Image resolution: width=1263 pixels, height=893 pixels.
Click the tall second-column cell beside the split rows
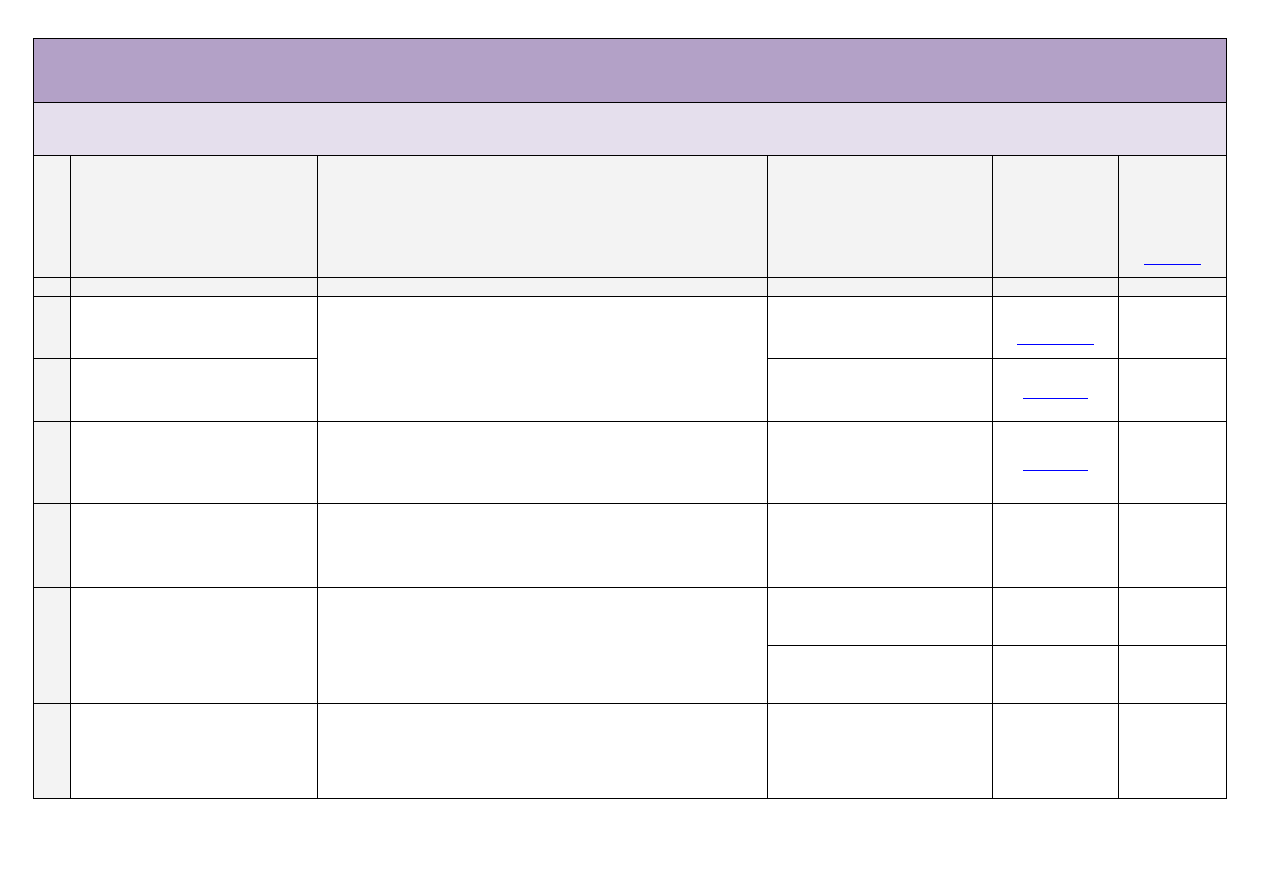coord(193,645)
